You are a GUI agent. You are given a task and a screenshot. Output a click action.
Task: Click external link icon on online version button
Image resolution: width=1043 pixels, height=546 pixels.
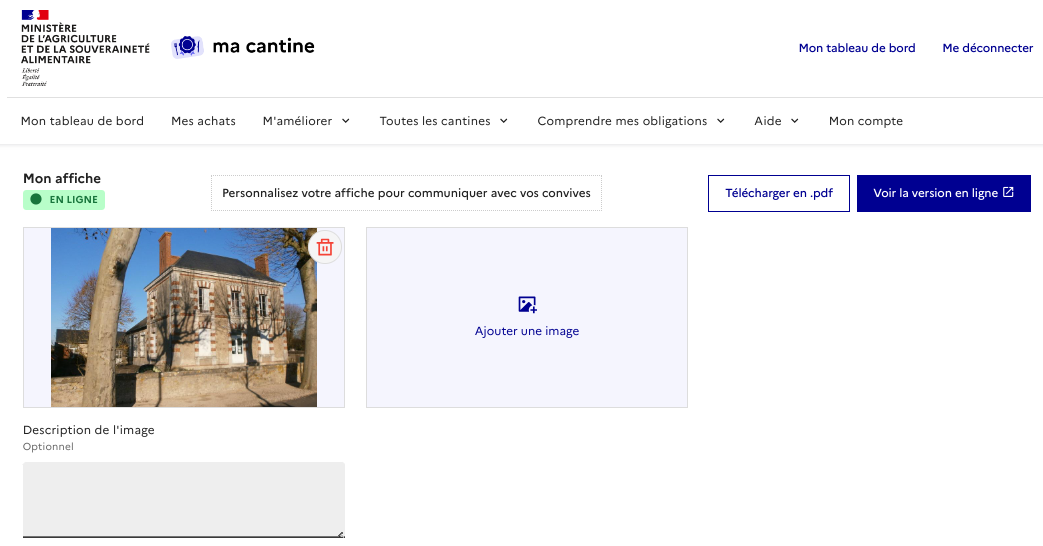[x=1008, y=193]
